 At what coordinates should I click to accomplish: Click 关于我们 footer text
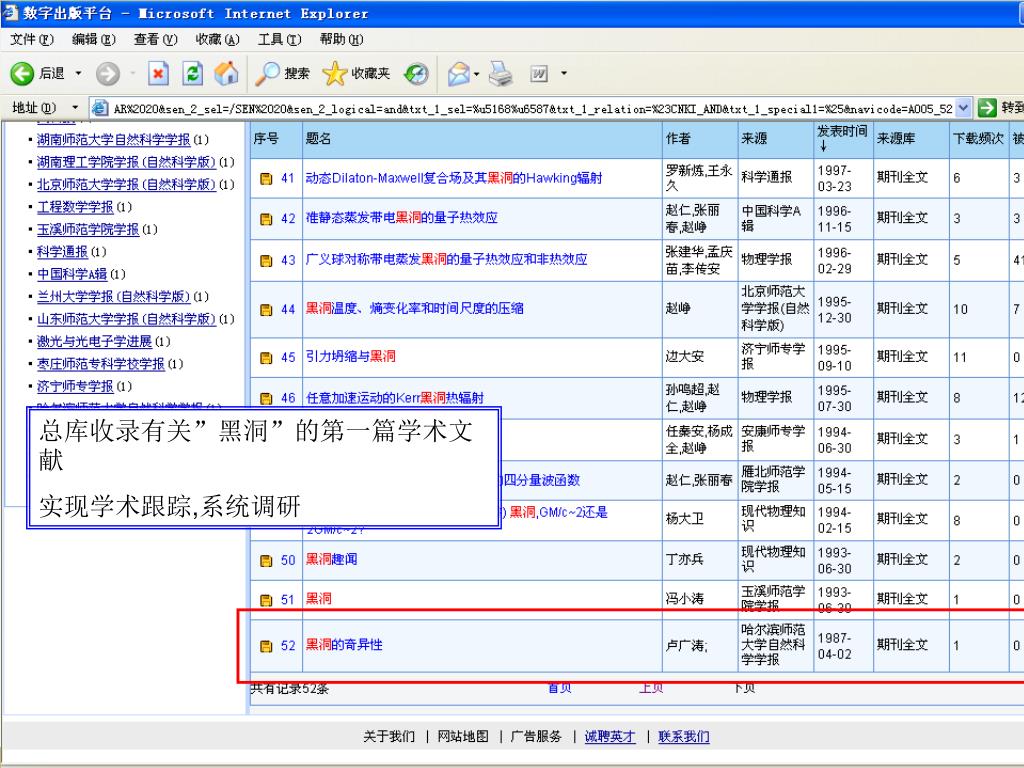point(389,737)
